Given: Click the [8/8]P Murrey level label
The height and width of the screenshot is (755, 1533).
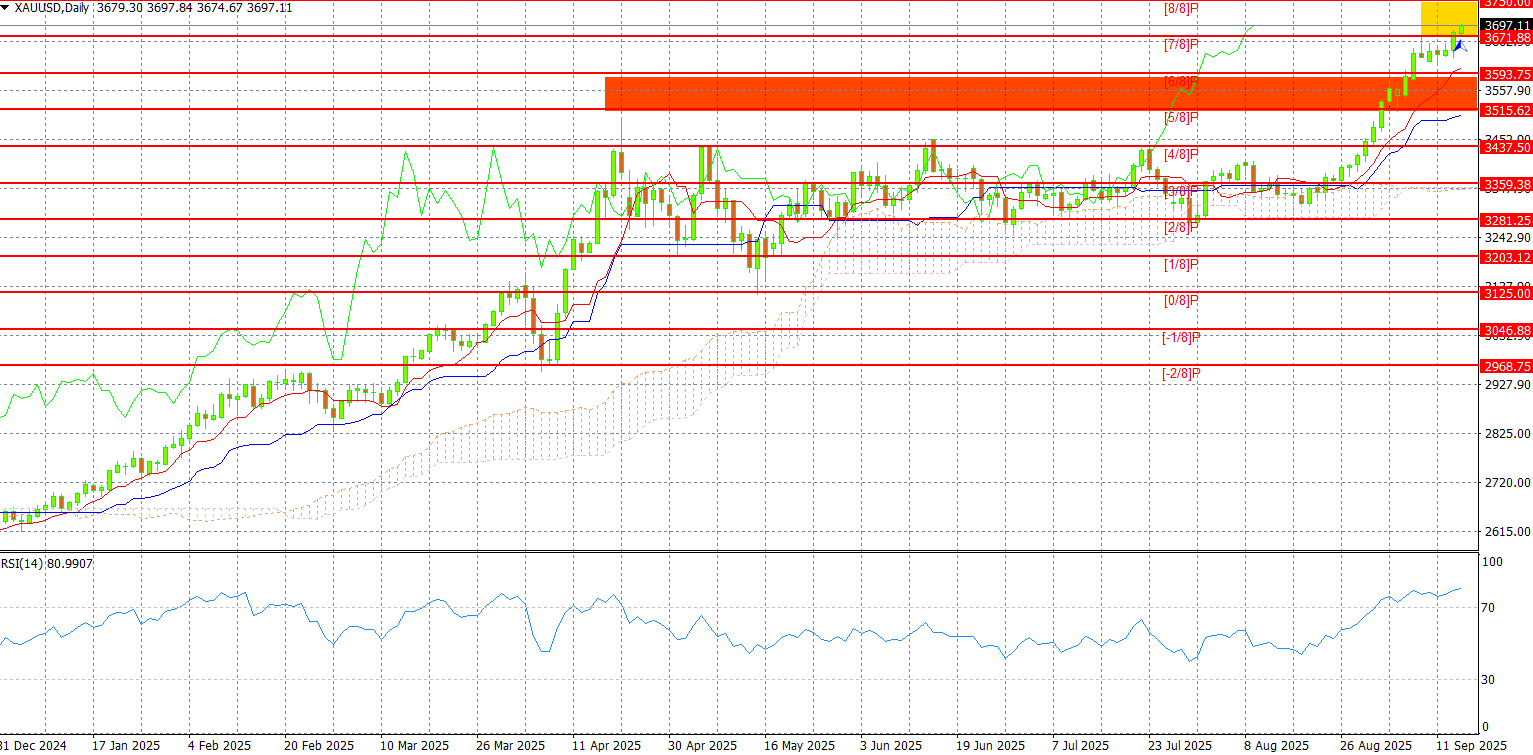Looking at the screenshot, I should tap(1180, 8).
